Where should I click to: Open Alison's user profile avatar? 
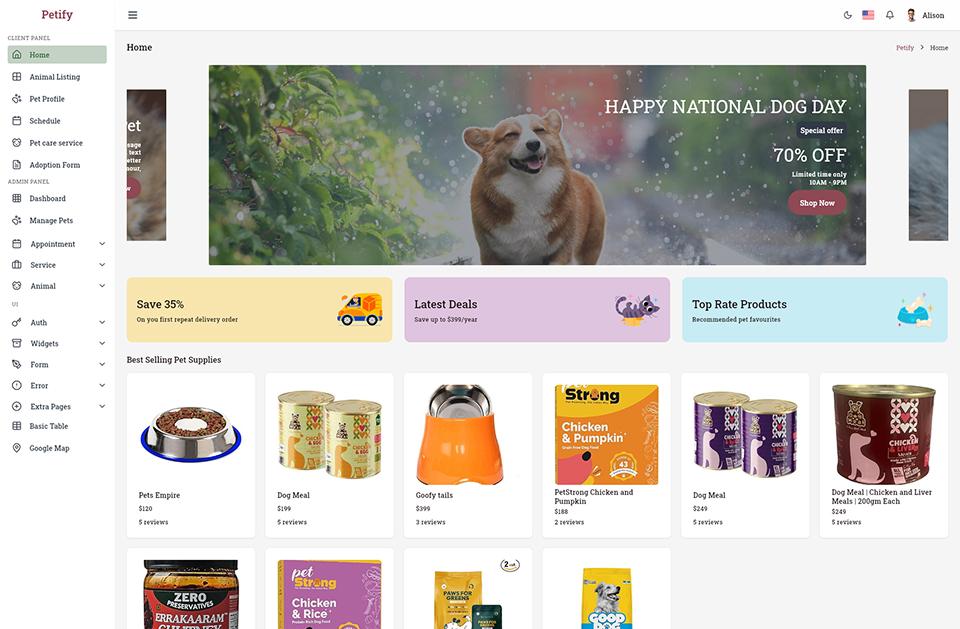click(911, 15)
